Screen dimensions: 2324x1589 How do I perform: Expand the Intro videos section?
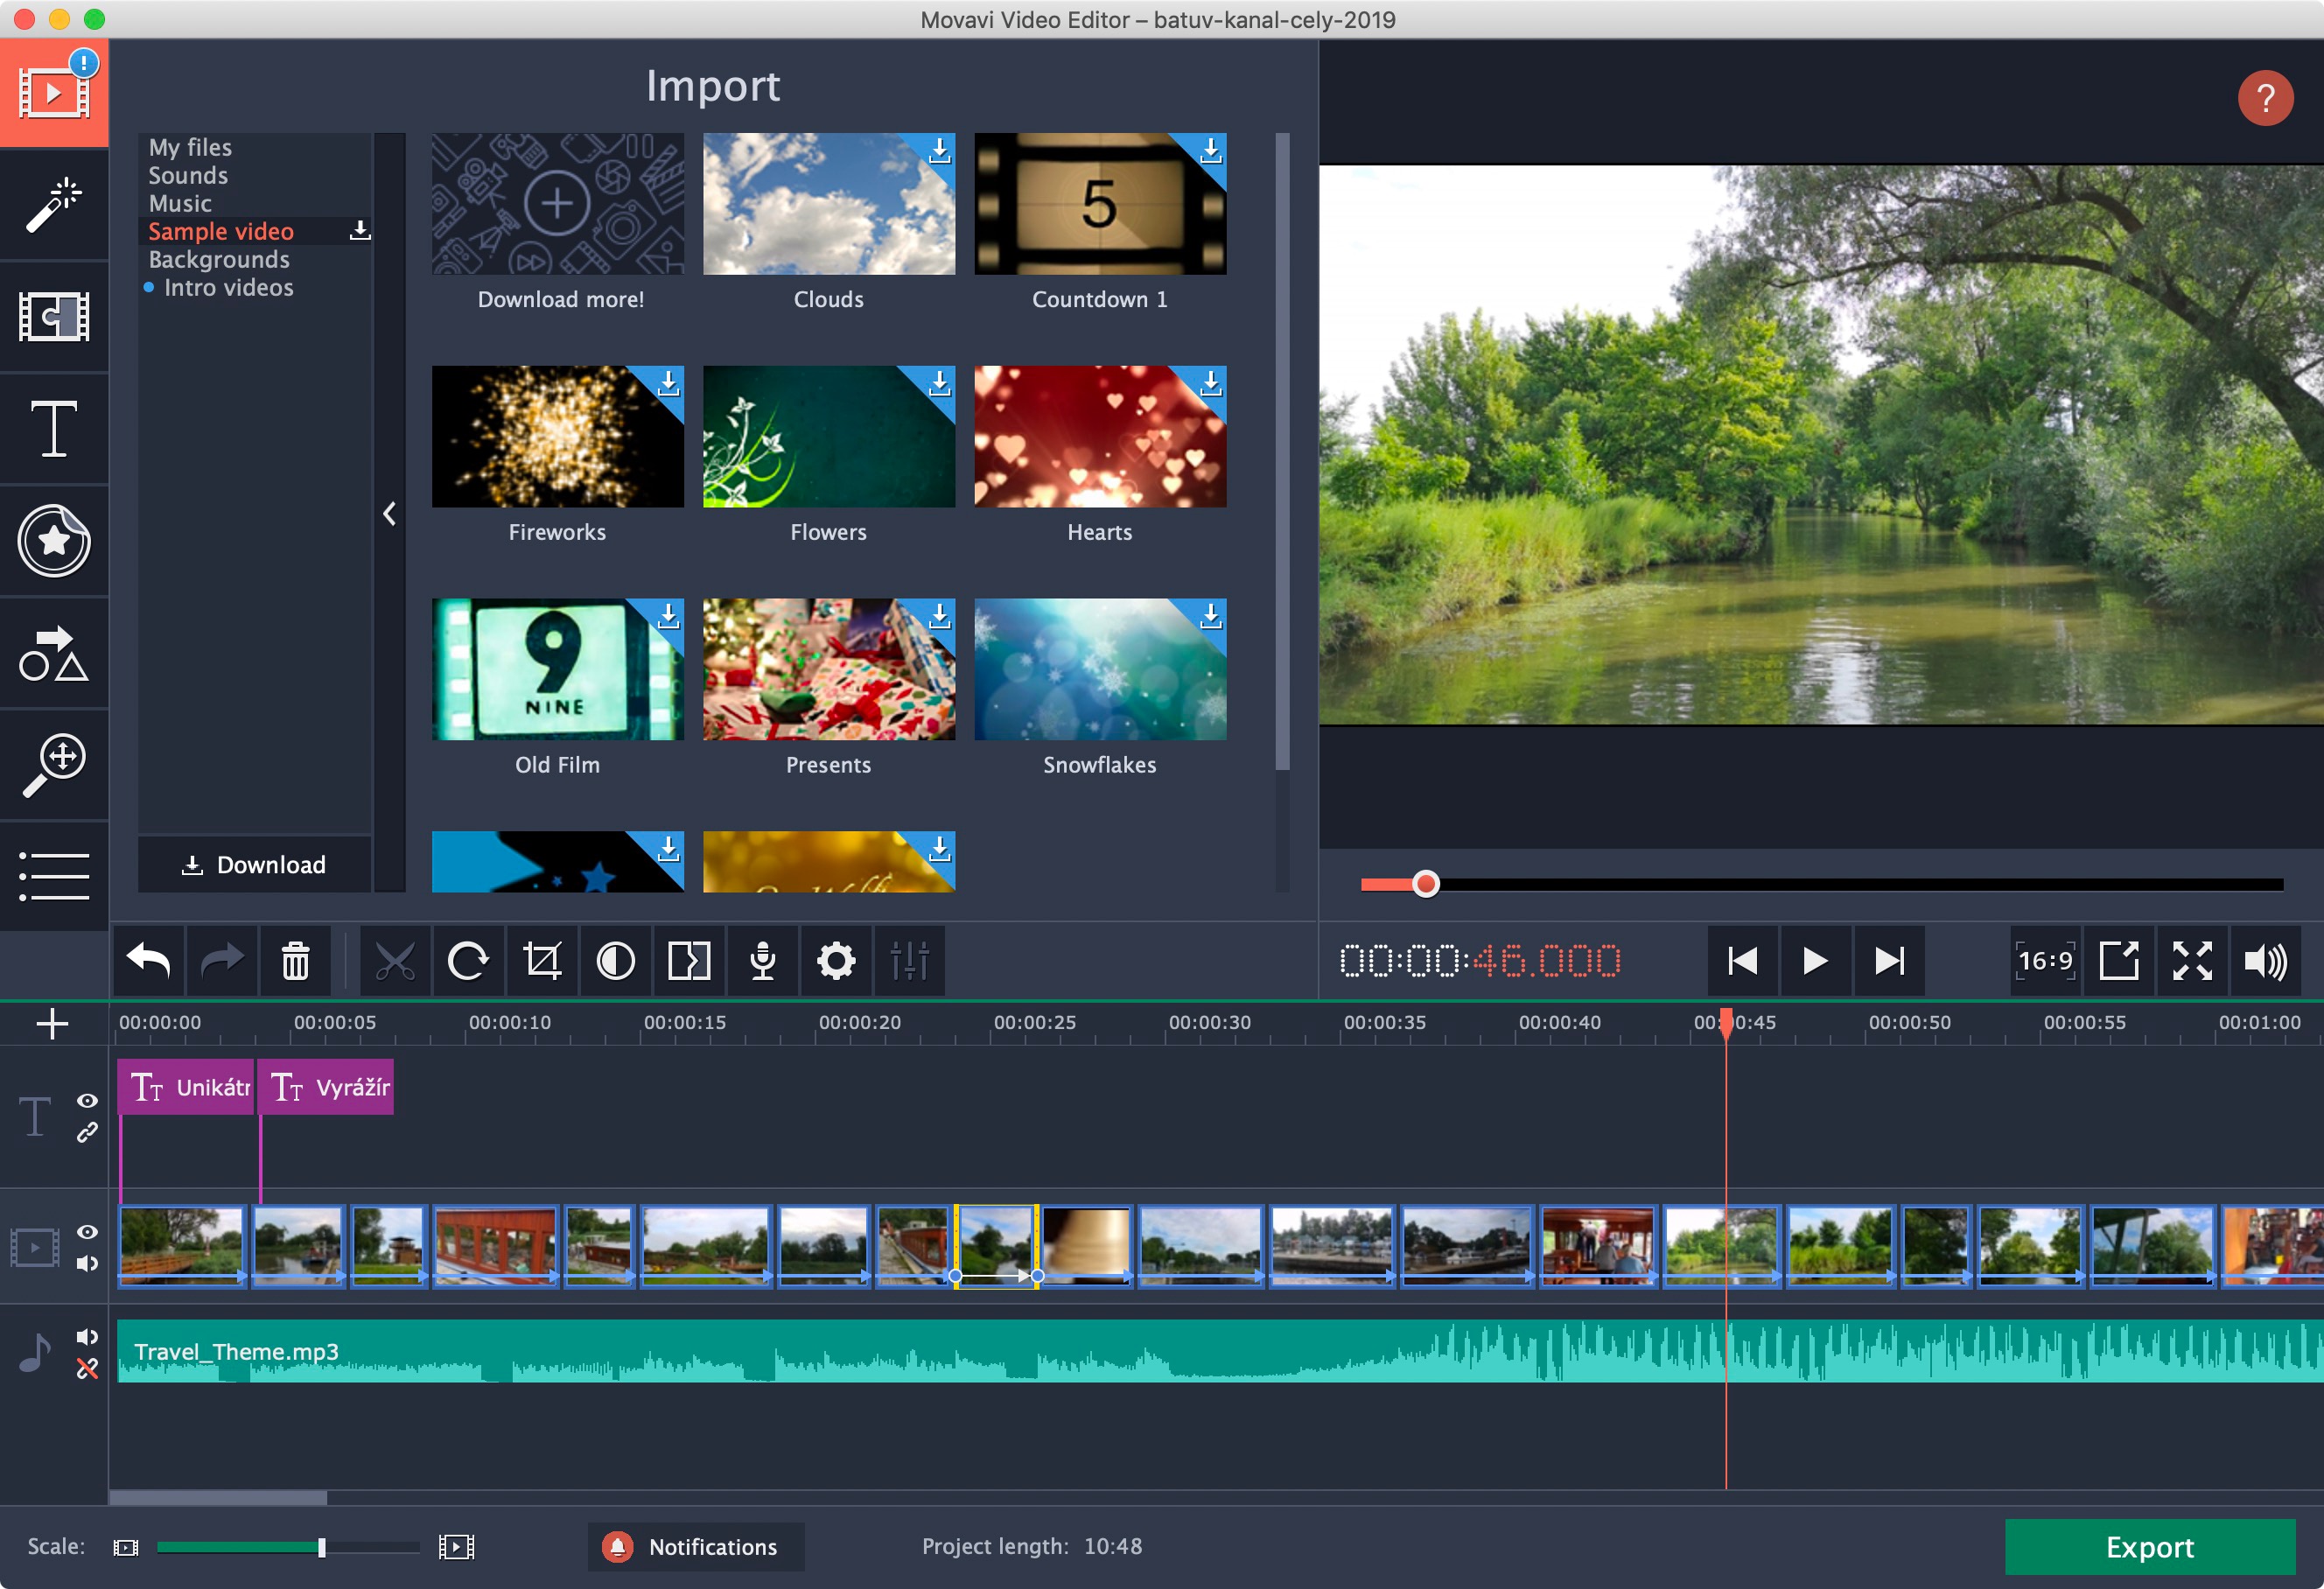pos(231,288)
